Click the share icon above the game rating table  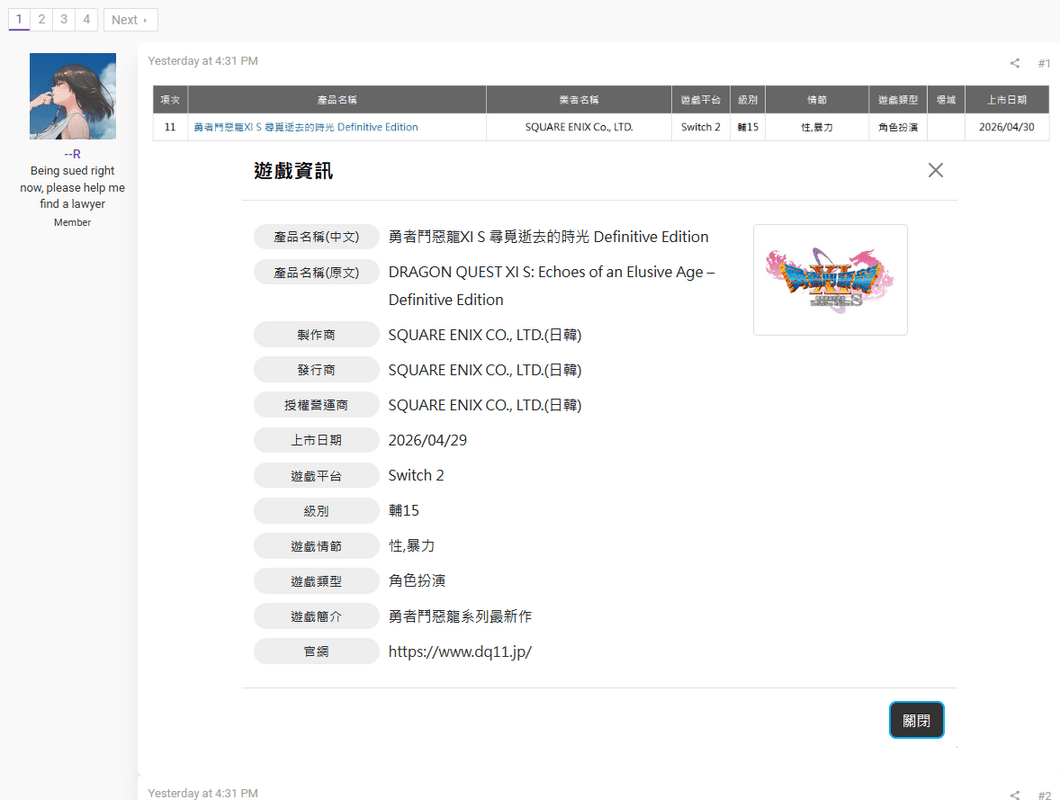coord(1014,62)
